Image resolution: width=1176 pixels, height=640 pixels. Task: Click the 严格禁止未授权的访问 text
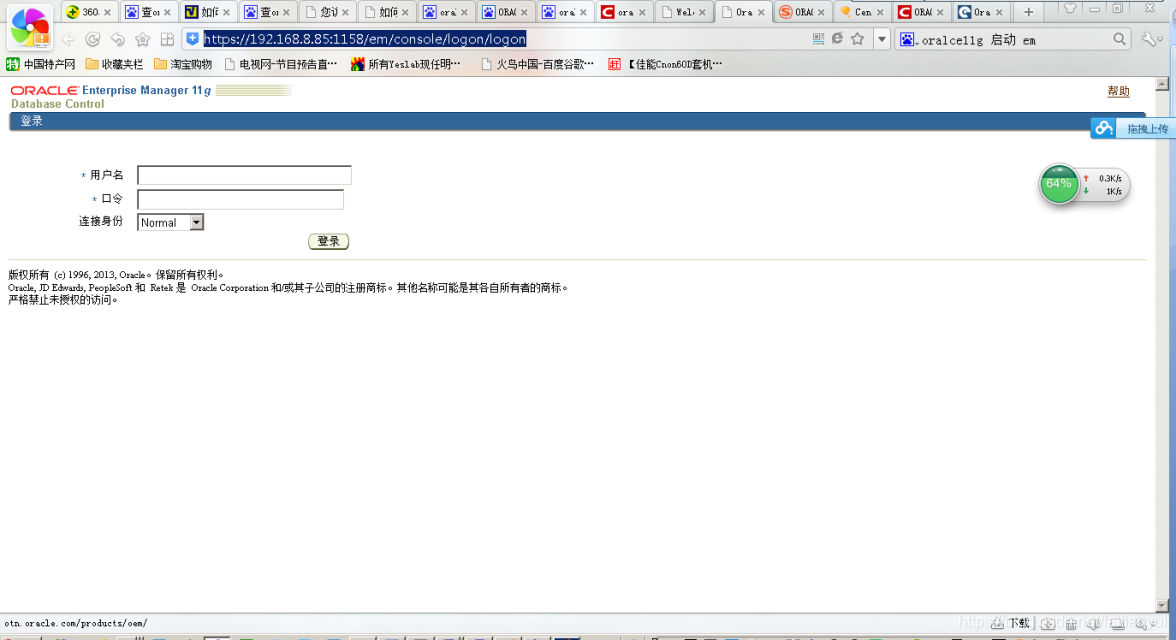[x=63, y=300]
